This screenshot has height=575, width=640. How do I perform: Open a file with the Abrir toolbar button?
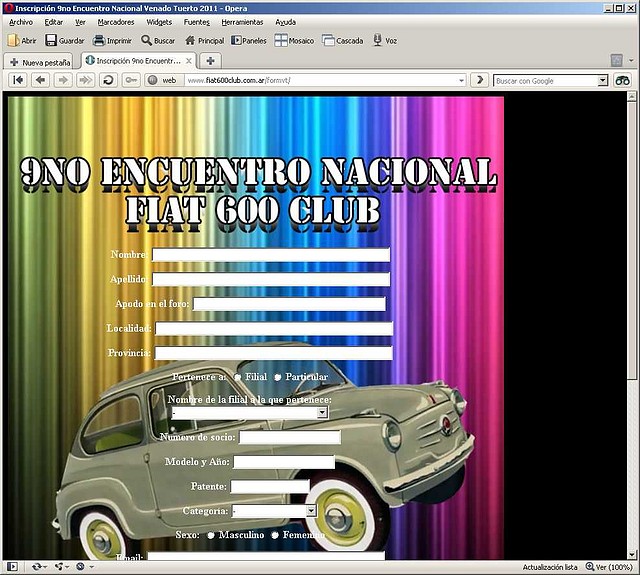tap(22, 40)
